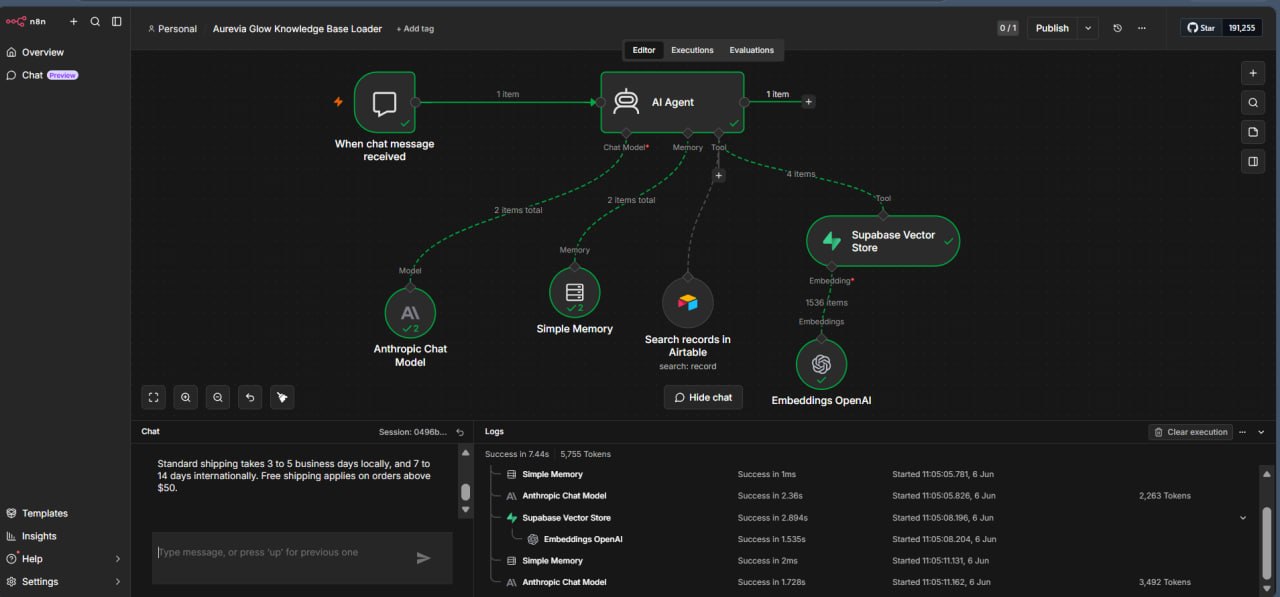This screenshot has width=1280, height=597.
Task: Open search from sidebar magnifier icon
Action: click(95, 21)
